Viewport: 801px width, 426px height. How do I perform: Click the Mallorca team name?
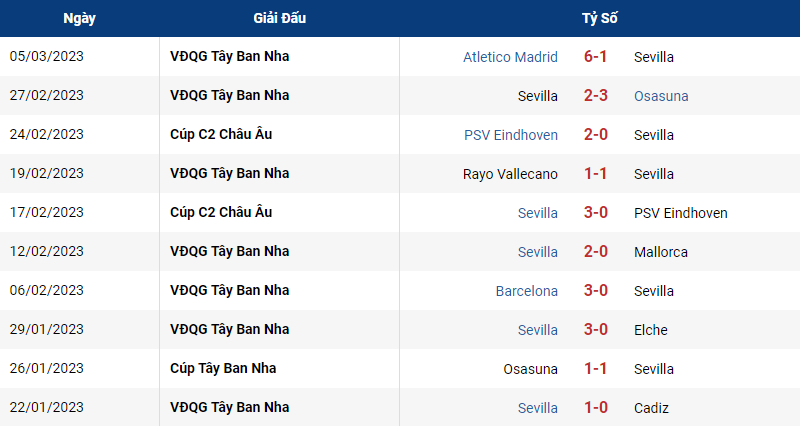[661, 252]
